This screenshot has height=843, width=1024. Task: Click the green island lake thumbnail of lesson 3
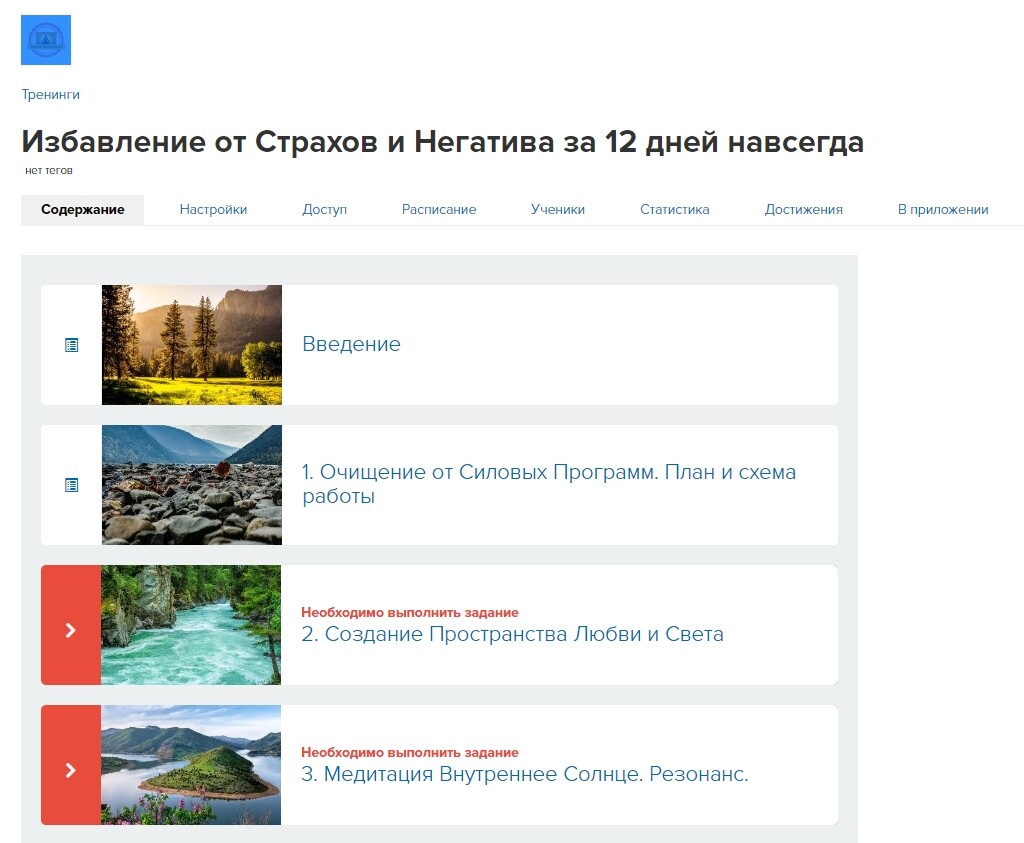(191, 765)
